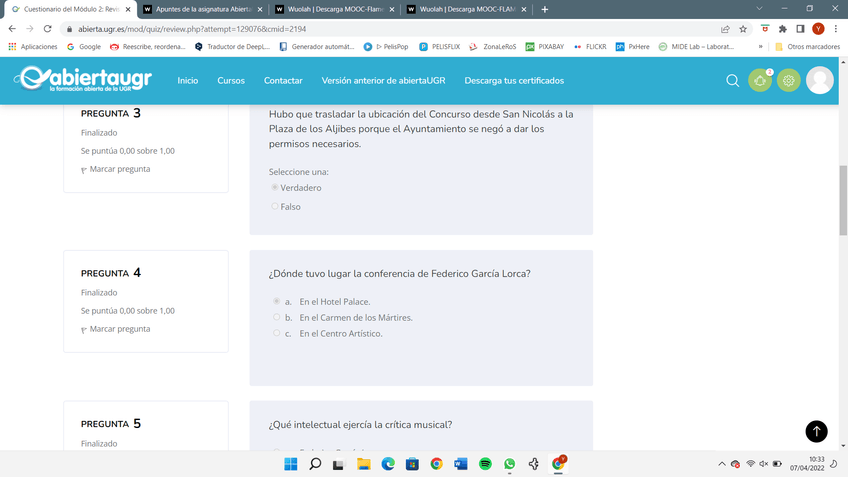Select option b. En el Carmen de los Mártires

point(276,317)
